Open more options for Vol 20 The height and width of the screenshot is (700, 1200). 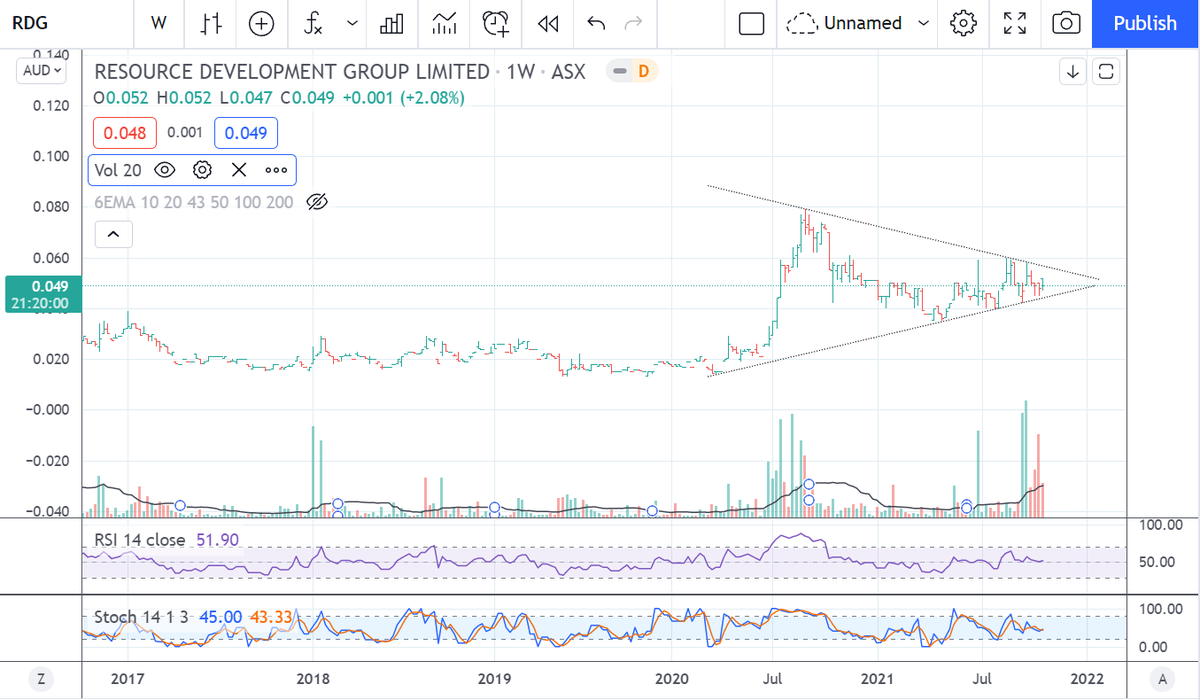(276, 170)
